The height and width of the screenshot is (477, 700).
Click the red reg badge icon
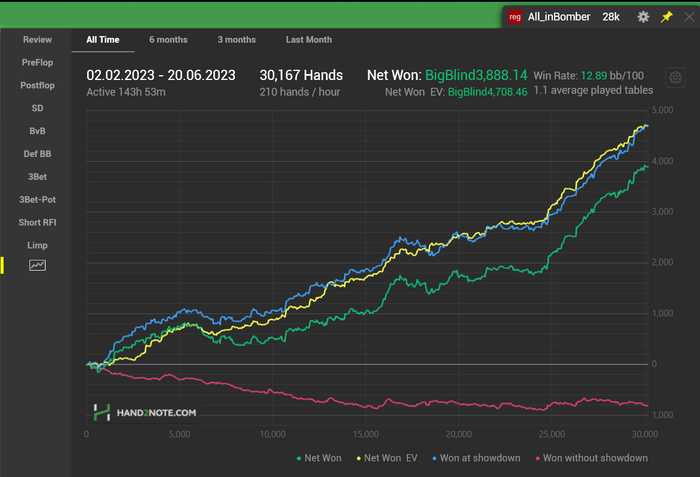click(x=515, y=17)
